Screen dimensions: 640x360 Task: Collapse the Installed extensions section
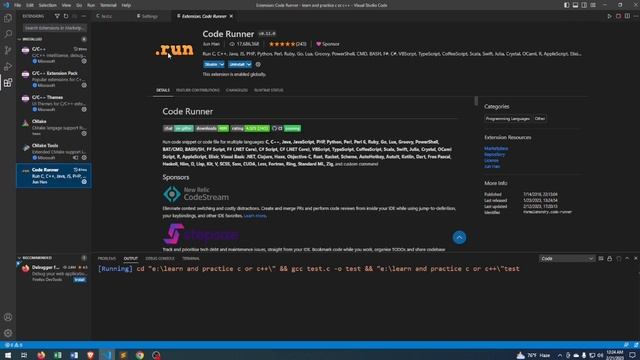click(x=19, y=39)
